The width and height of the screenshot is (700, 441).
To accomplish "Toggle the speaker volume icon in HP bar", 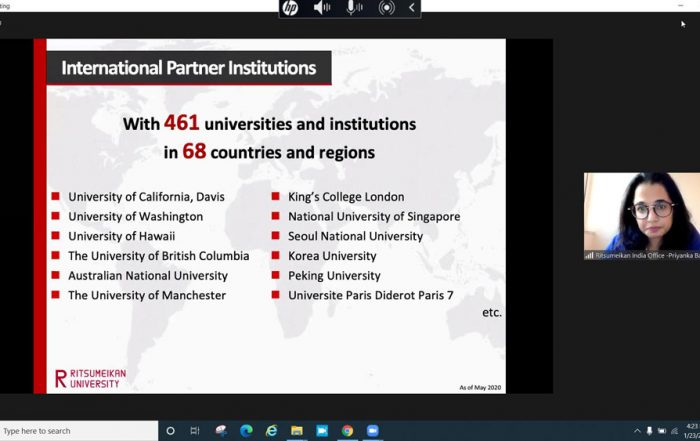I will pos(322,8).
